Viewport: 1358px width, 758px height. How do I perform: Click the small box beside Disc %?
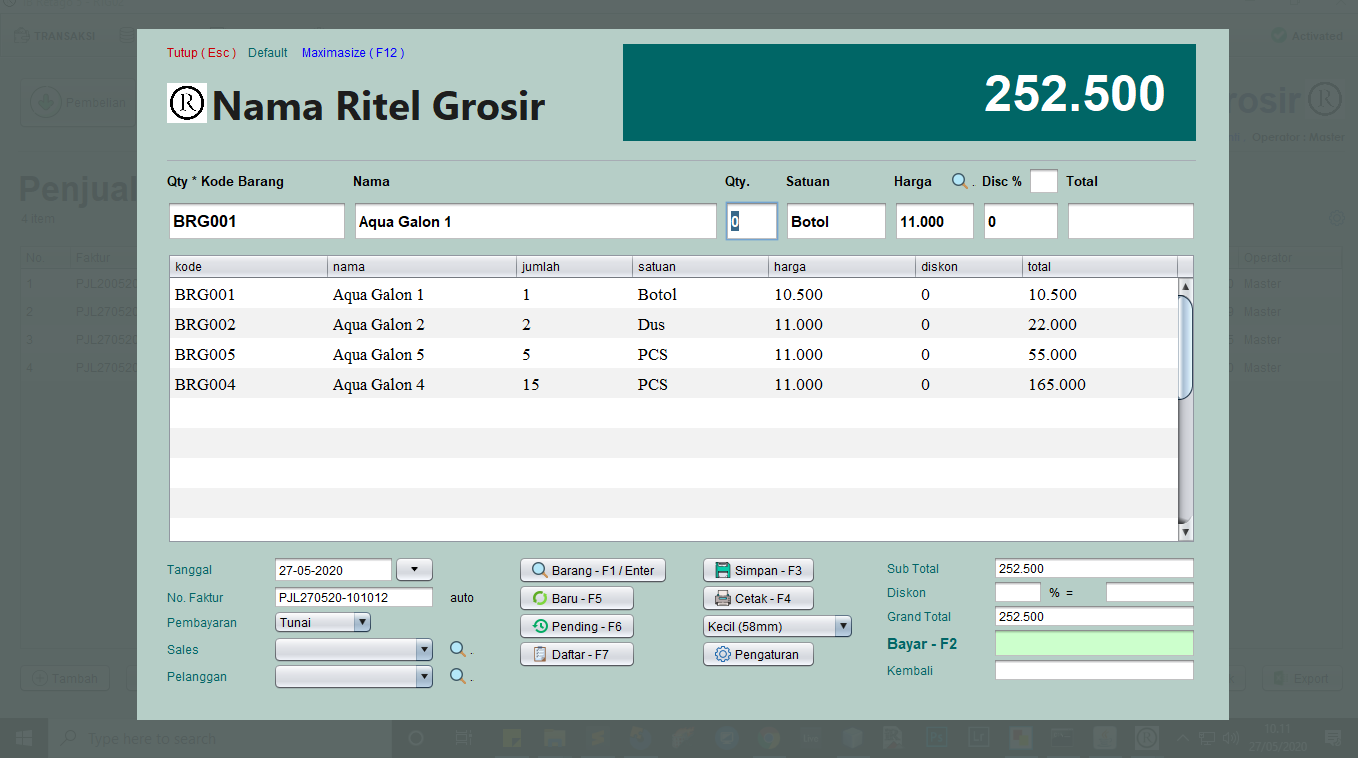[1043, 181]
